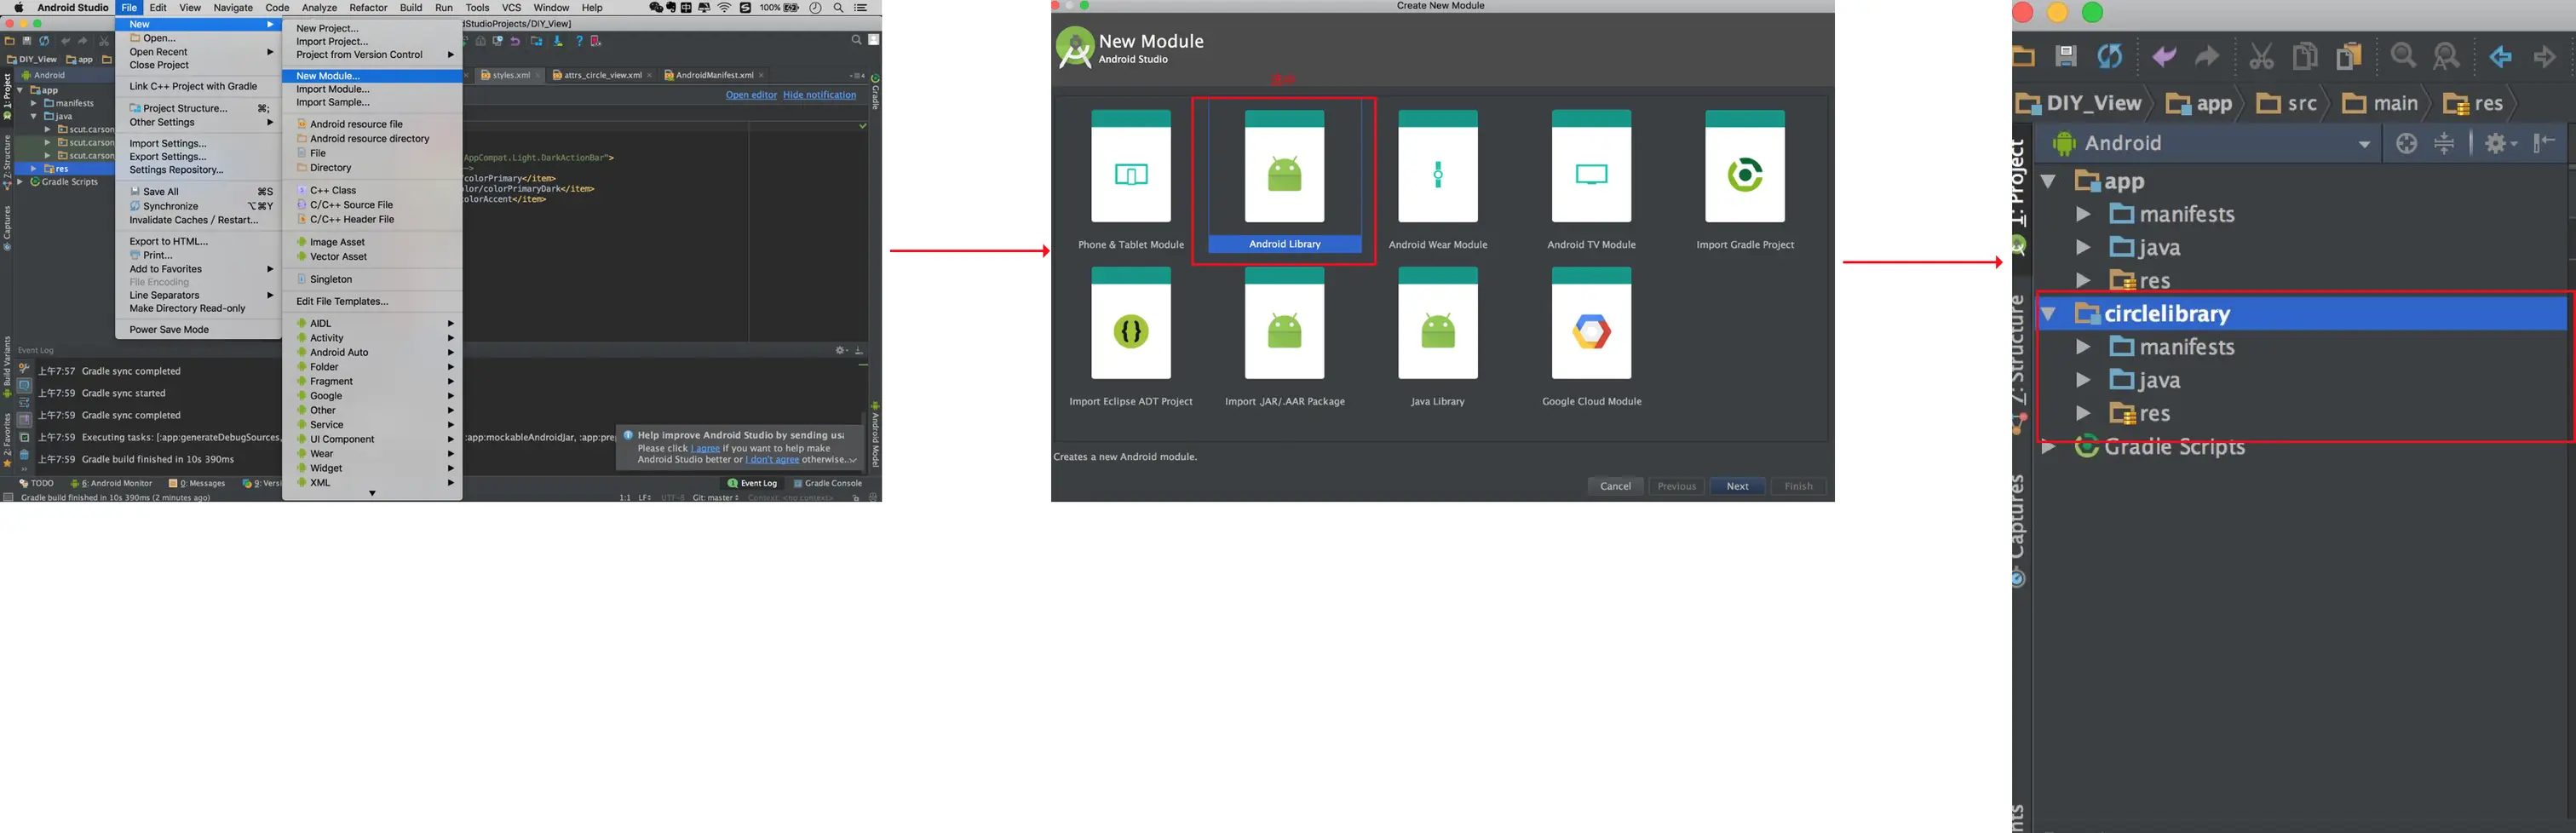Screen dimensions: 2576x833
Task: Open the Gradle Console tab in the bottom bar
Action: pyautogui.click(x=827, y=483)
